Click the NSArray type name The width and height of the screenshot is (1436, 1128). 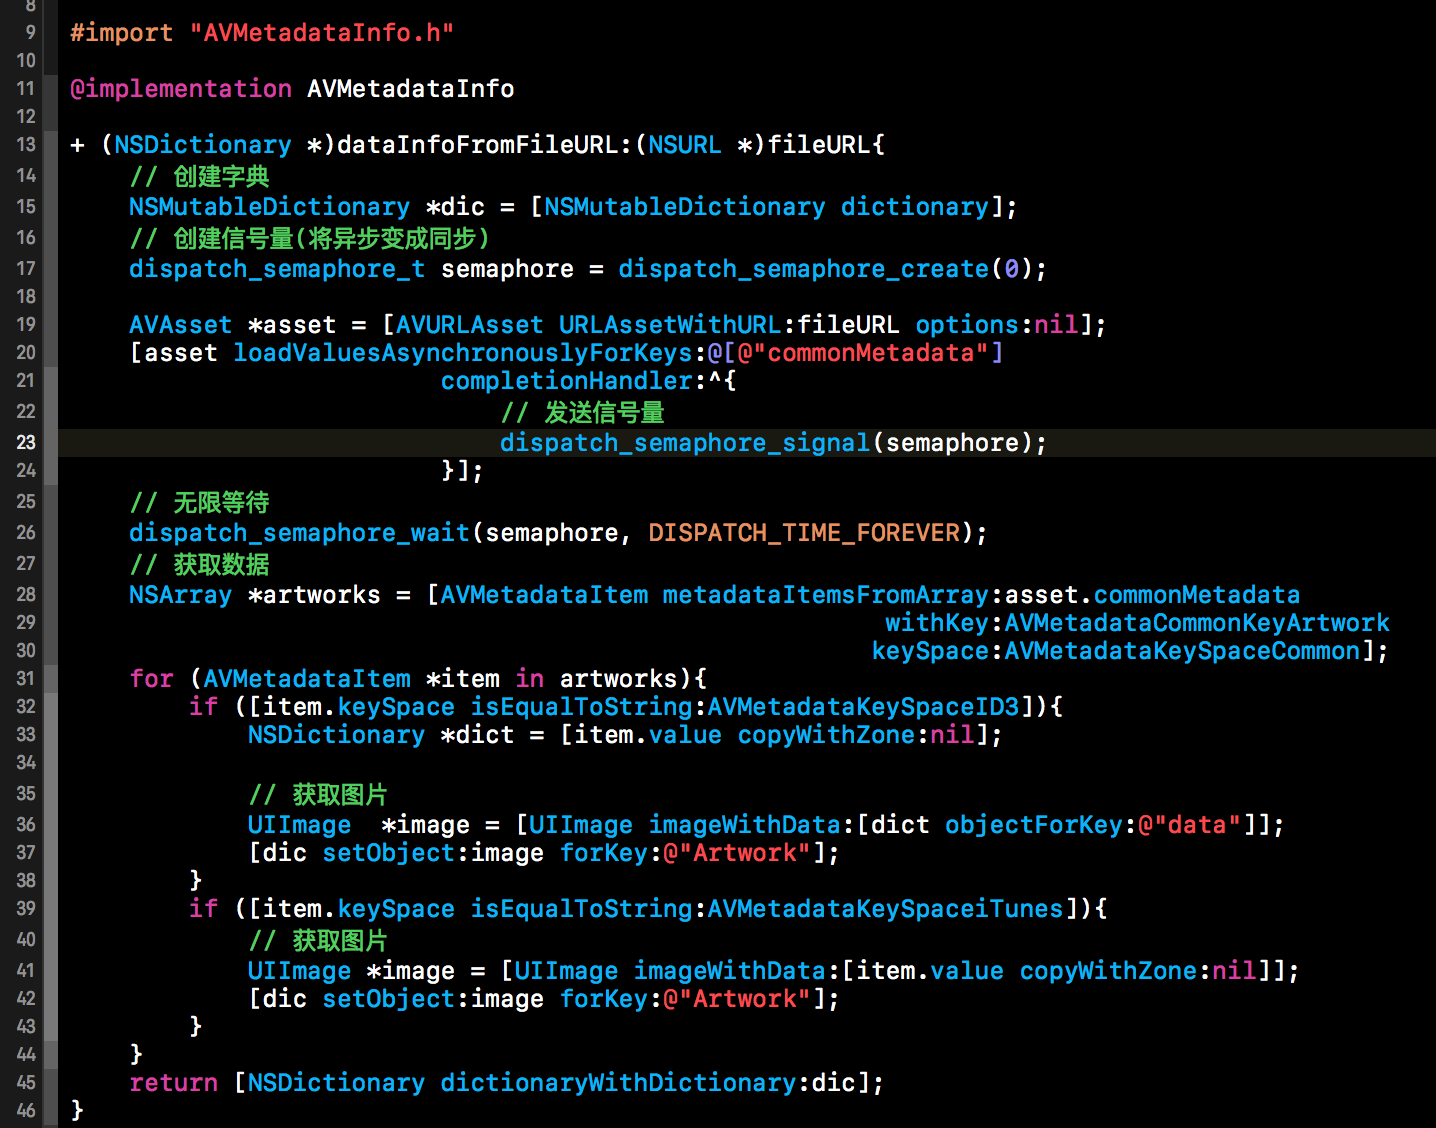[181, 595]
